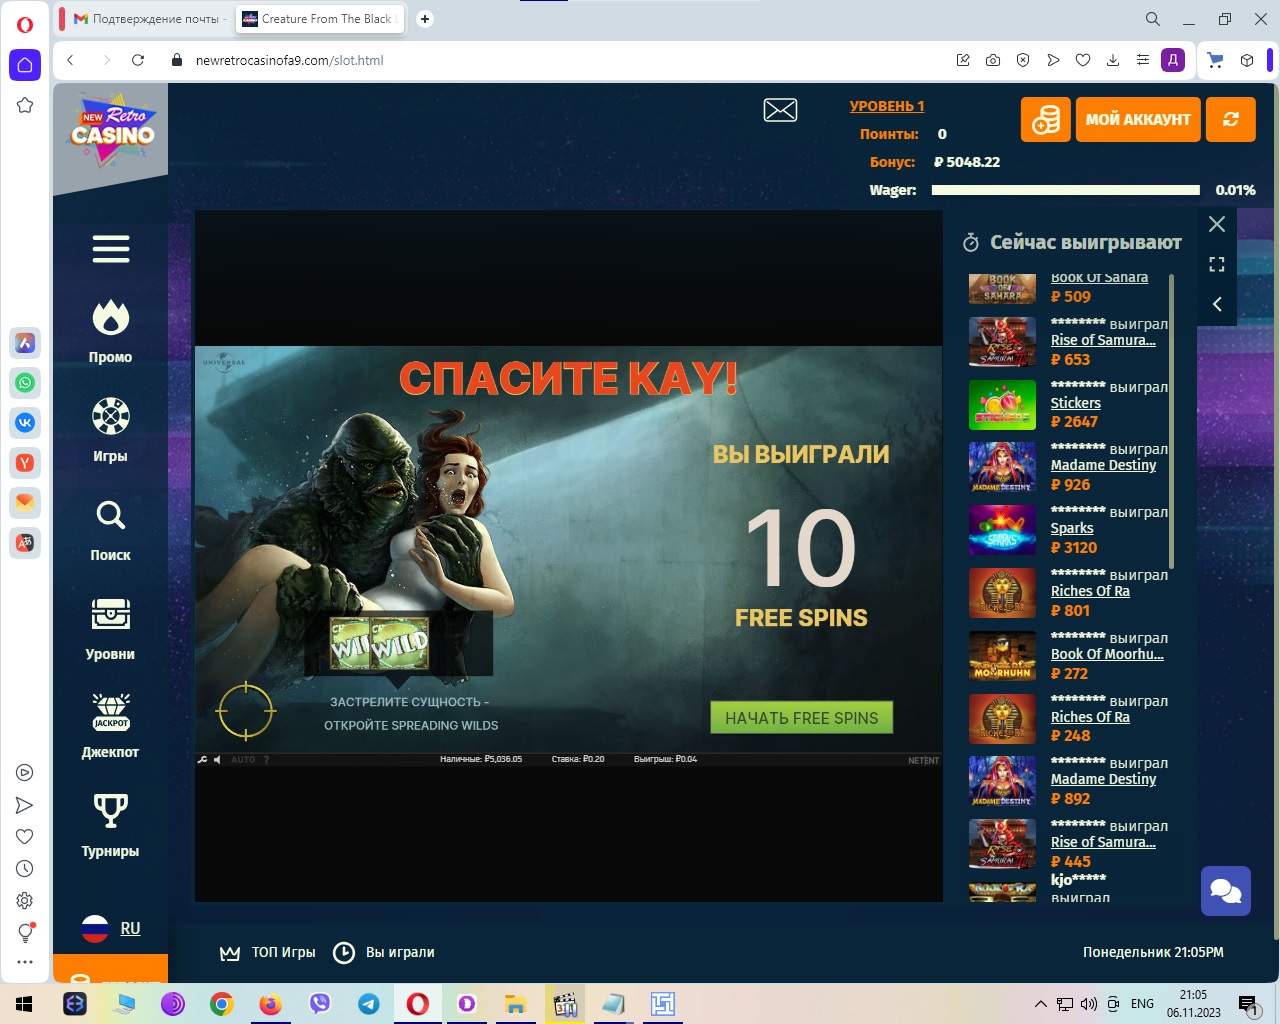Add page to bookmarks heart in address bar

(x=1083, y=60)
